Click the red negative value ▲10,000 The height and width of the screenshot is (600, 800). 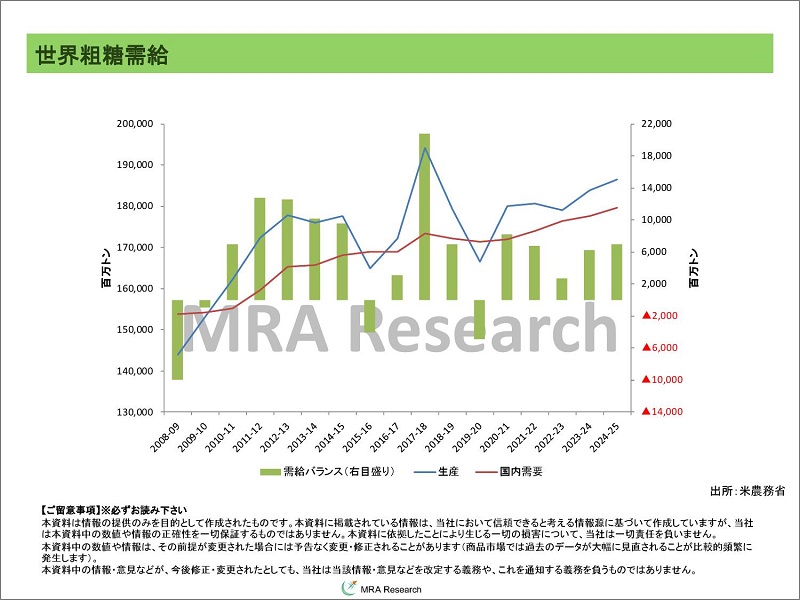click(662, 380)
